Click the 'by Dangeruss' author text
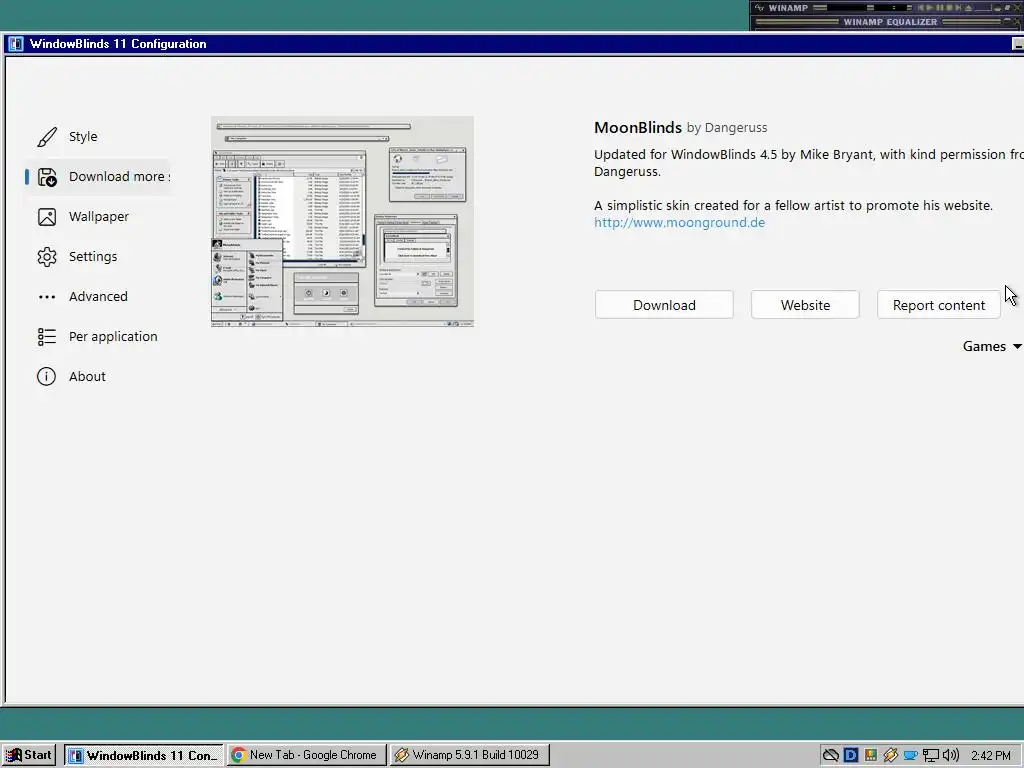The image size is (1024, 768). pos(727,128)
